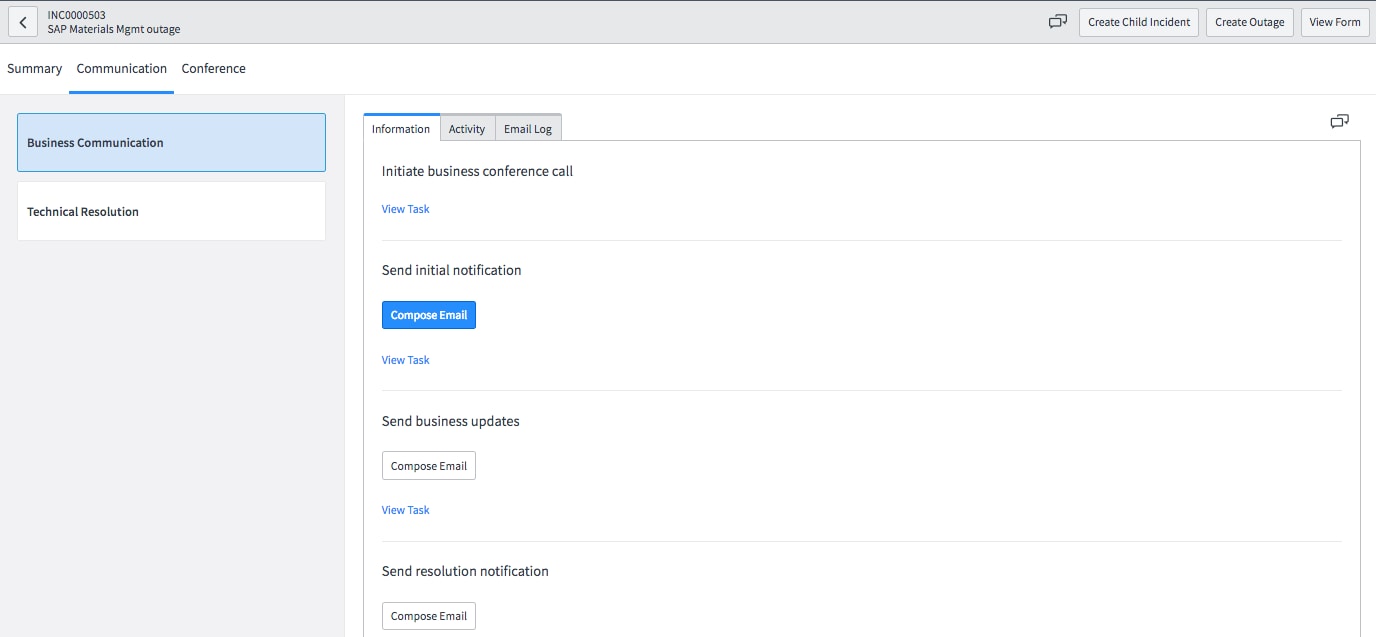This screenshot has height=637, width=1376.
Task: Click the pop-out icon above Information panel
Action: point(1339,121)
